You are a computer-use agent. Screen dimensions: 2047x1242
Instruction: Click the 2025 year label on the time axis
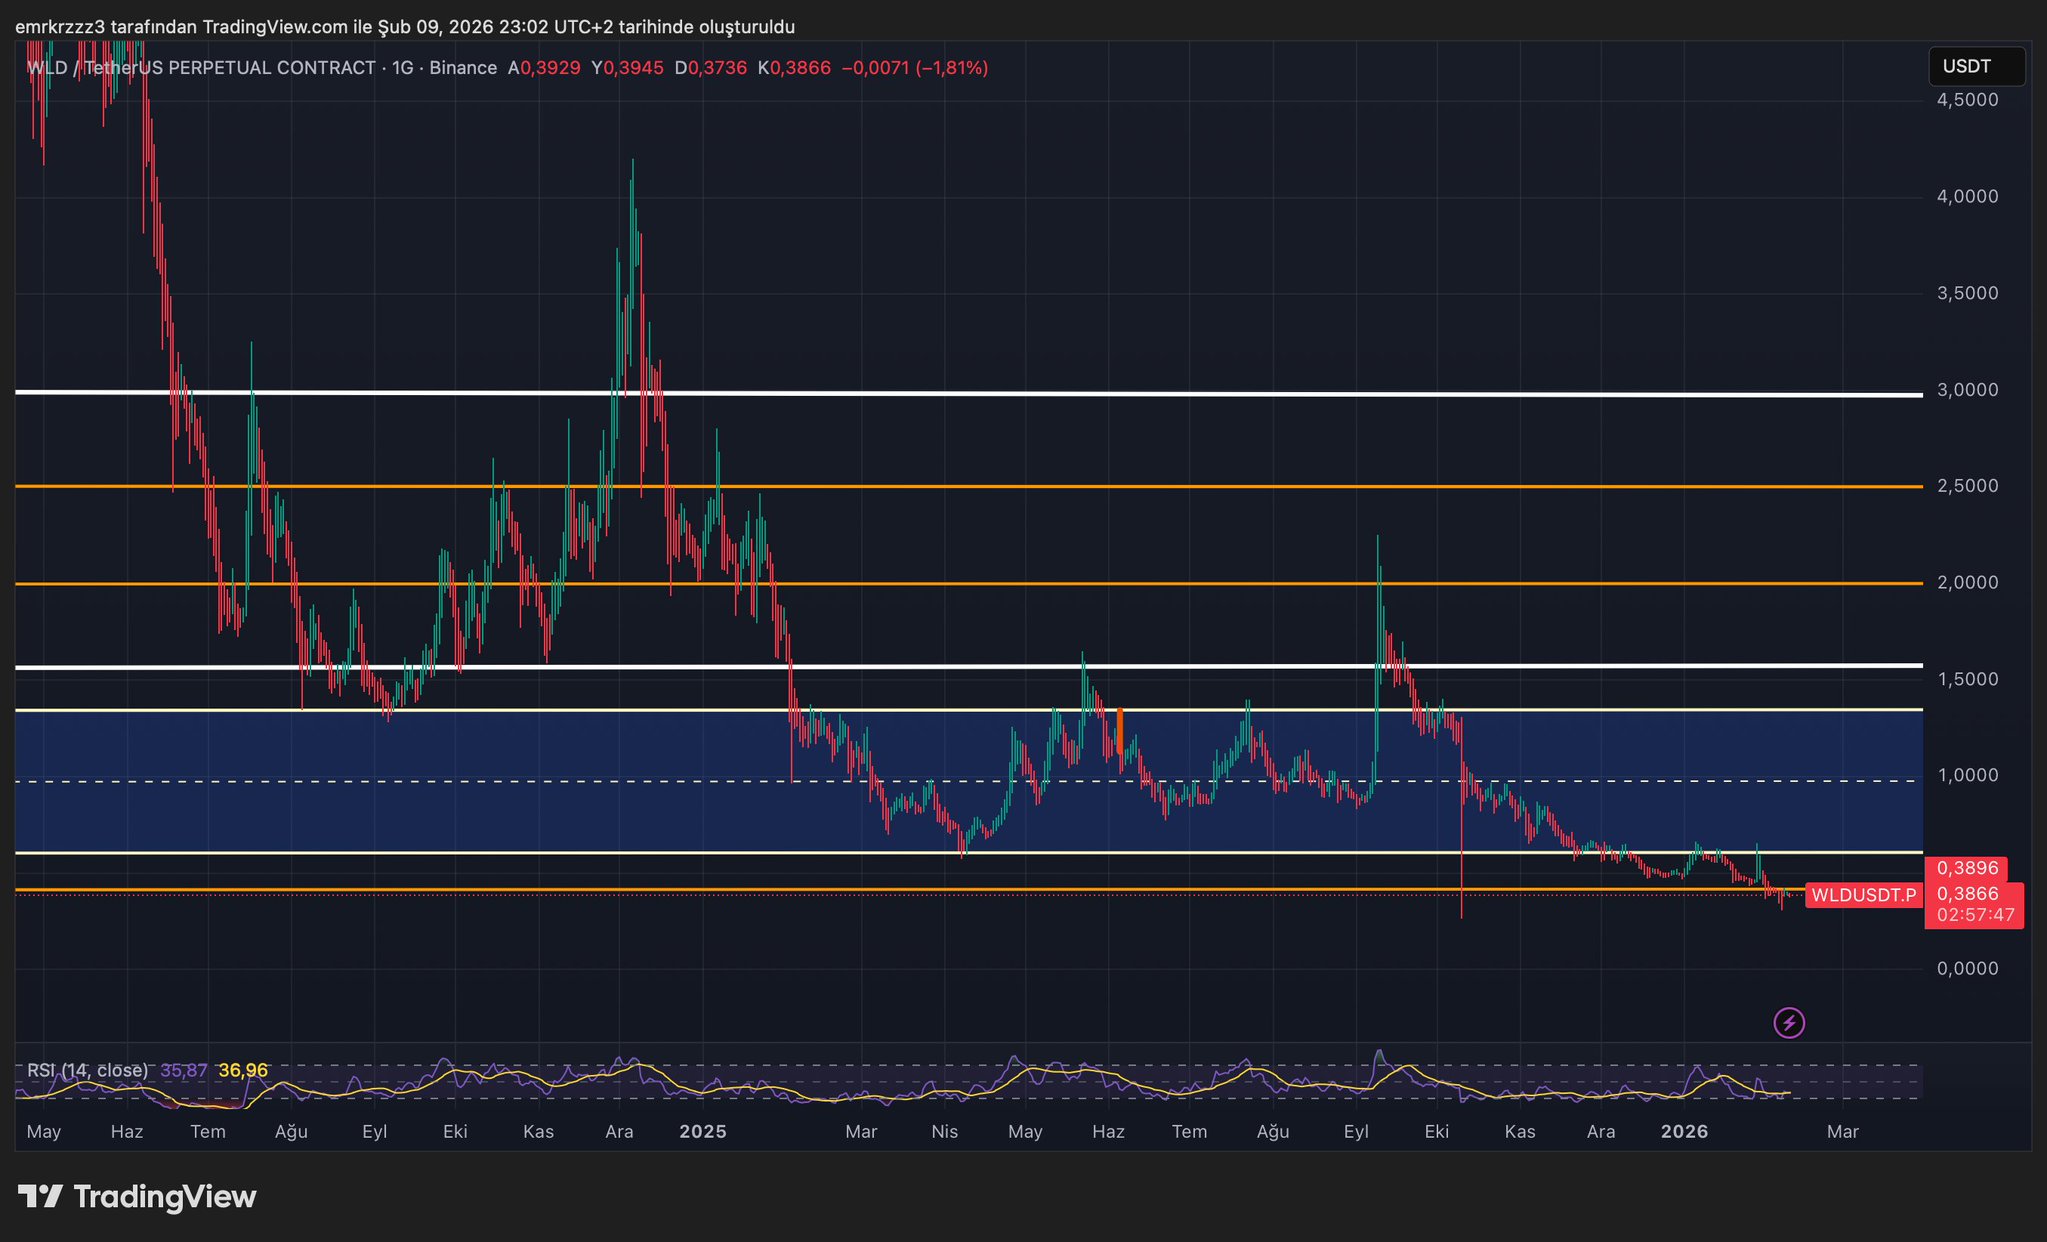[x=702, y=1131]
